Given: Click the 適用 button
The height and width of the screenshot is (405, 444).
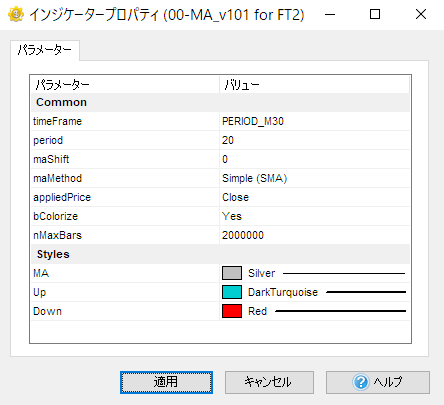Looking at the screenshot, I should coord(166,382).
